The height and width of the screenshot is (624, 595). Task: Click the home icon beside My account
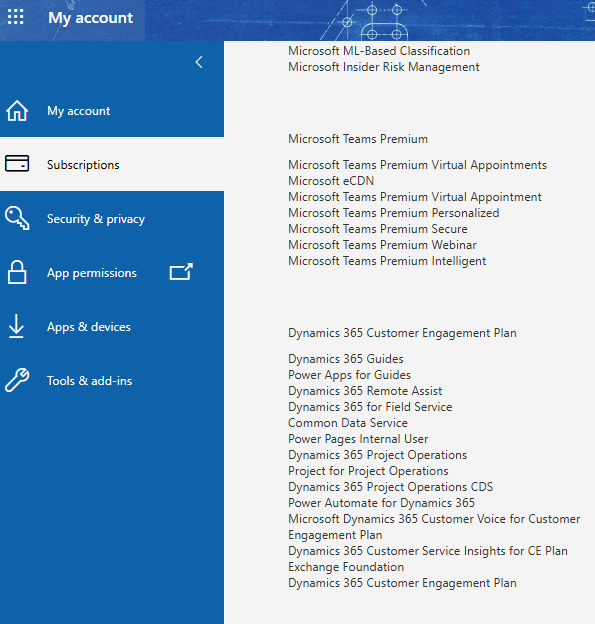coord(17,111)
